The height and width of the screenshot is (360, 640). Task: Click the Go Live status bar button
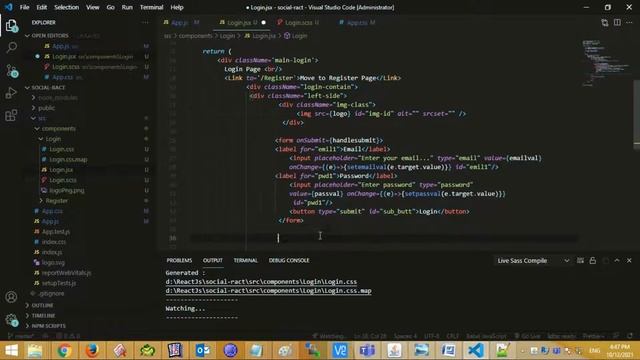(527, 336)
